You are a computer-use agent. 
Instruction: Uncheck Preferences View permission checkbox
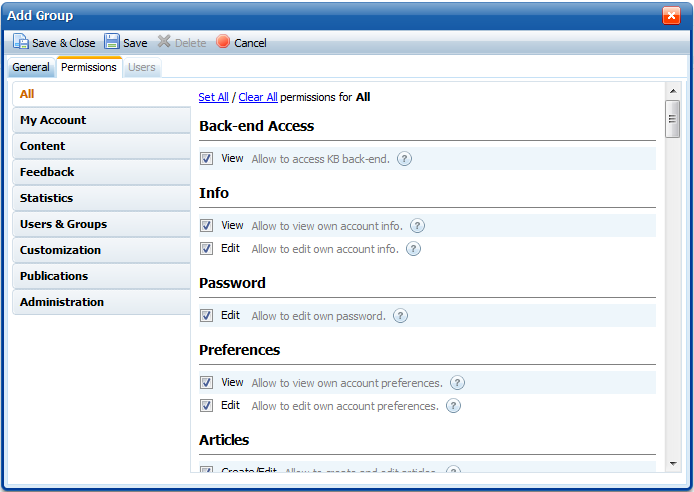point(206,383)
